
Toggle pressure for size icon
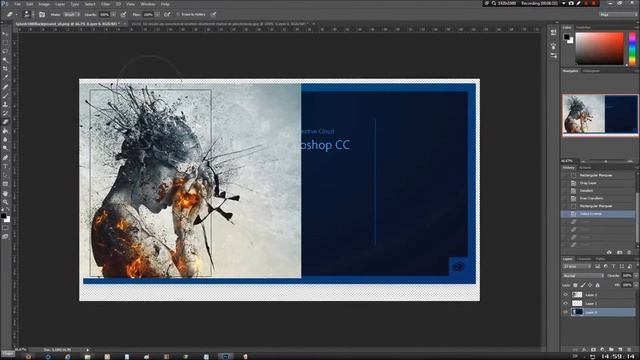(213, 14)
